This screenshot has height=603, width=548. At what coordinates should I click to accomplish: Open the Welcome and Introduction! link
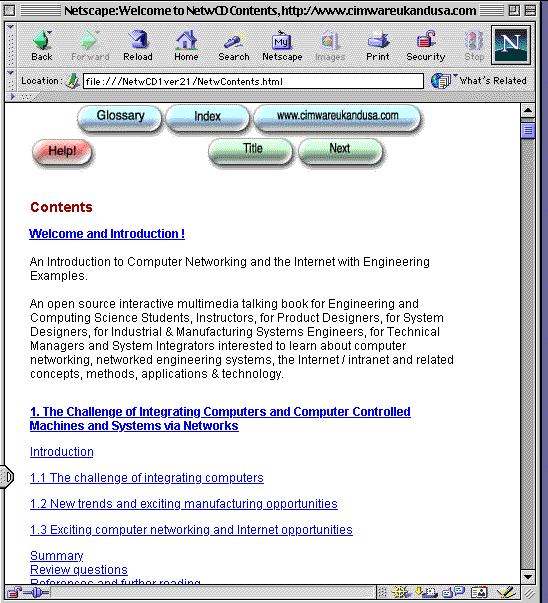tap(107, 234)
